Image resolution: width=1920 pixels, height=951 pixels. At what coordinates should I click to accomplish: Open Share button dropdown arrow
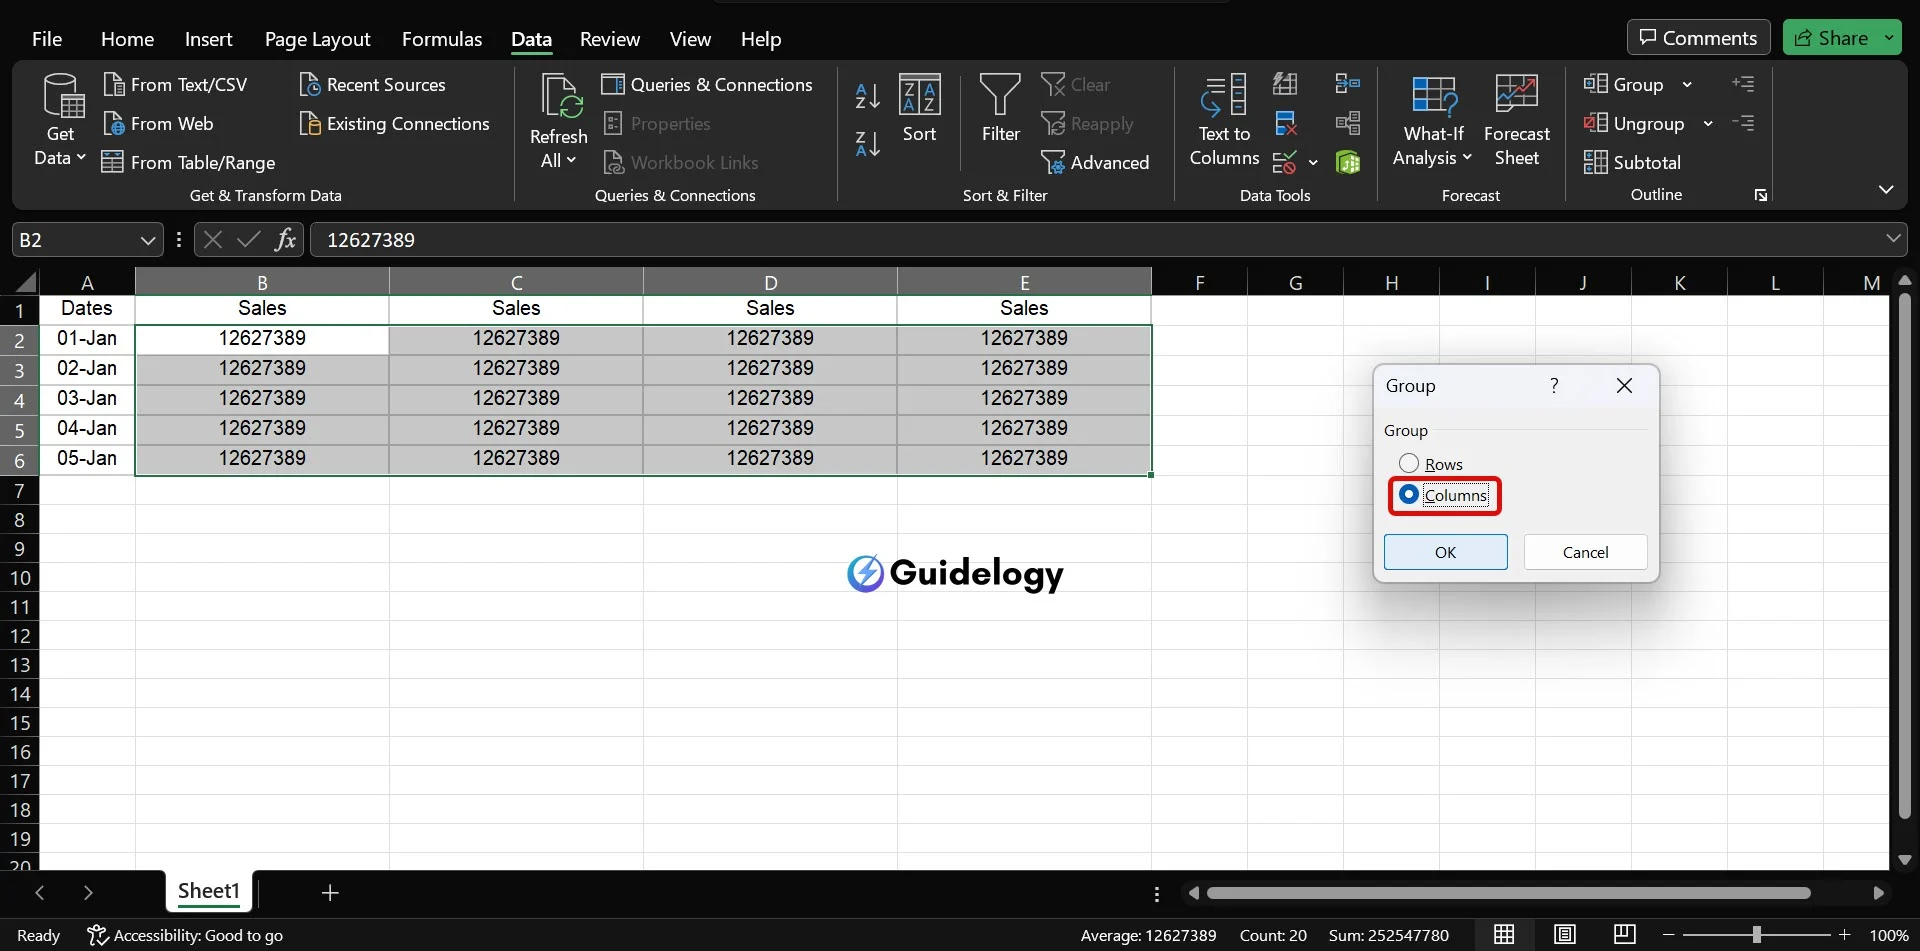point(1889,38)
